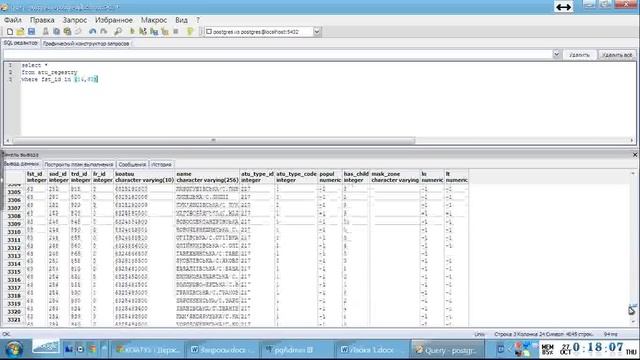This screenshot has height=360, width=640.
Task: Cut selected text via toolbar icon
Action: coord(46,31)
